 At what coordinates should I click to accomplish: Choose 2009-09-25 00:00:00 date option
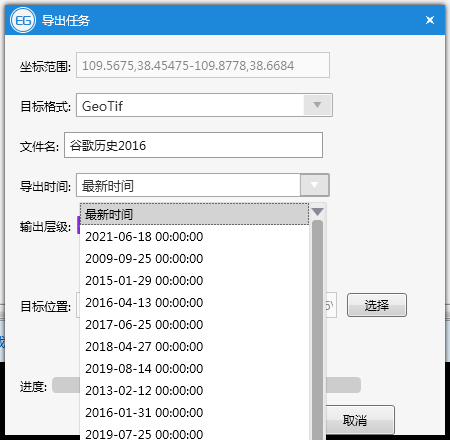tap(194, 259)
